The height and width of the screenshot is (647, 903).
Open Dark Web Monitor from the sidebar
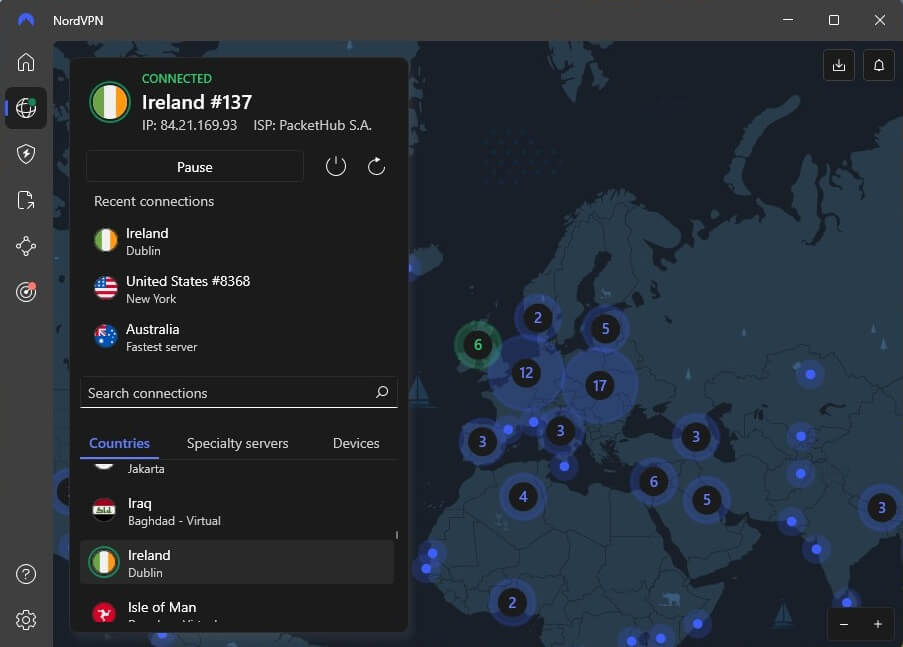click(25, 291)
